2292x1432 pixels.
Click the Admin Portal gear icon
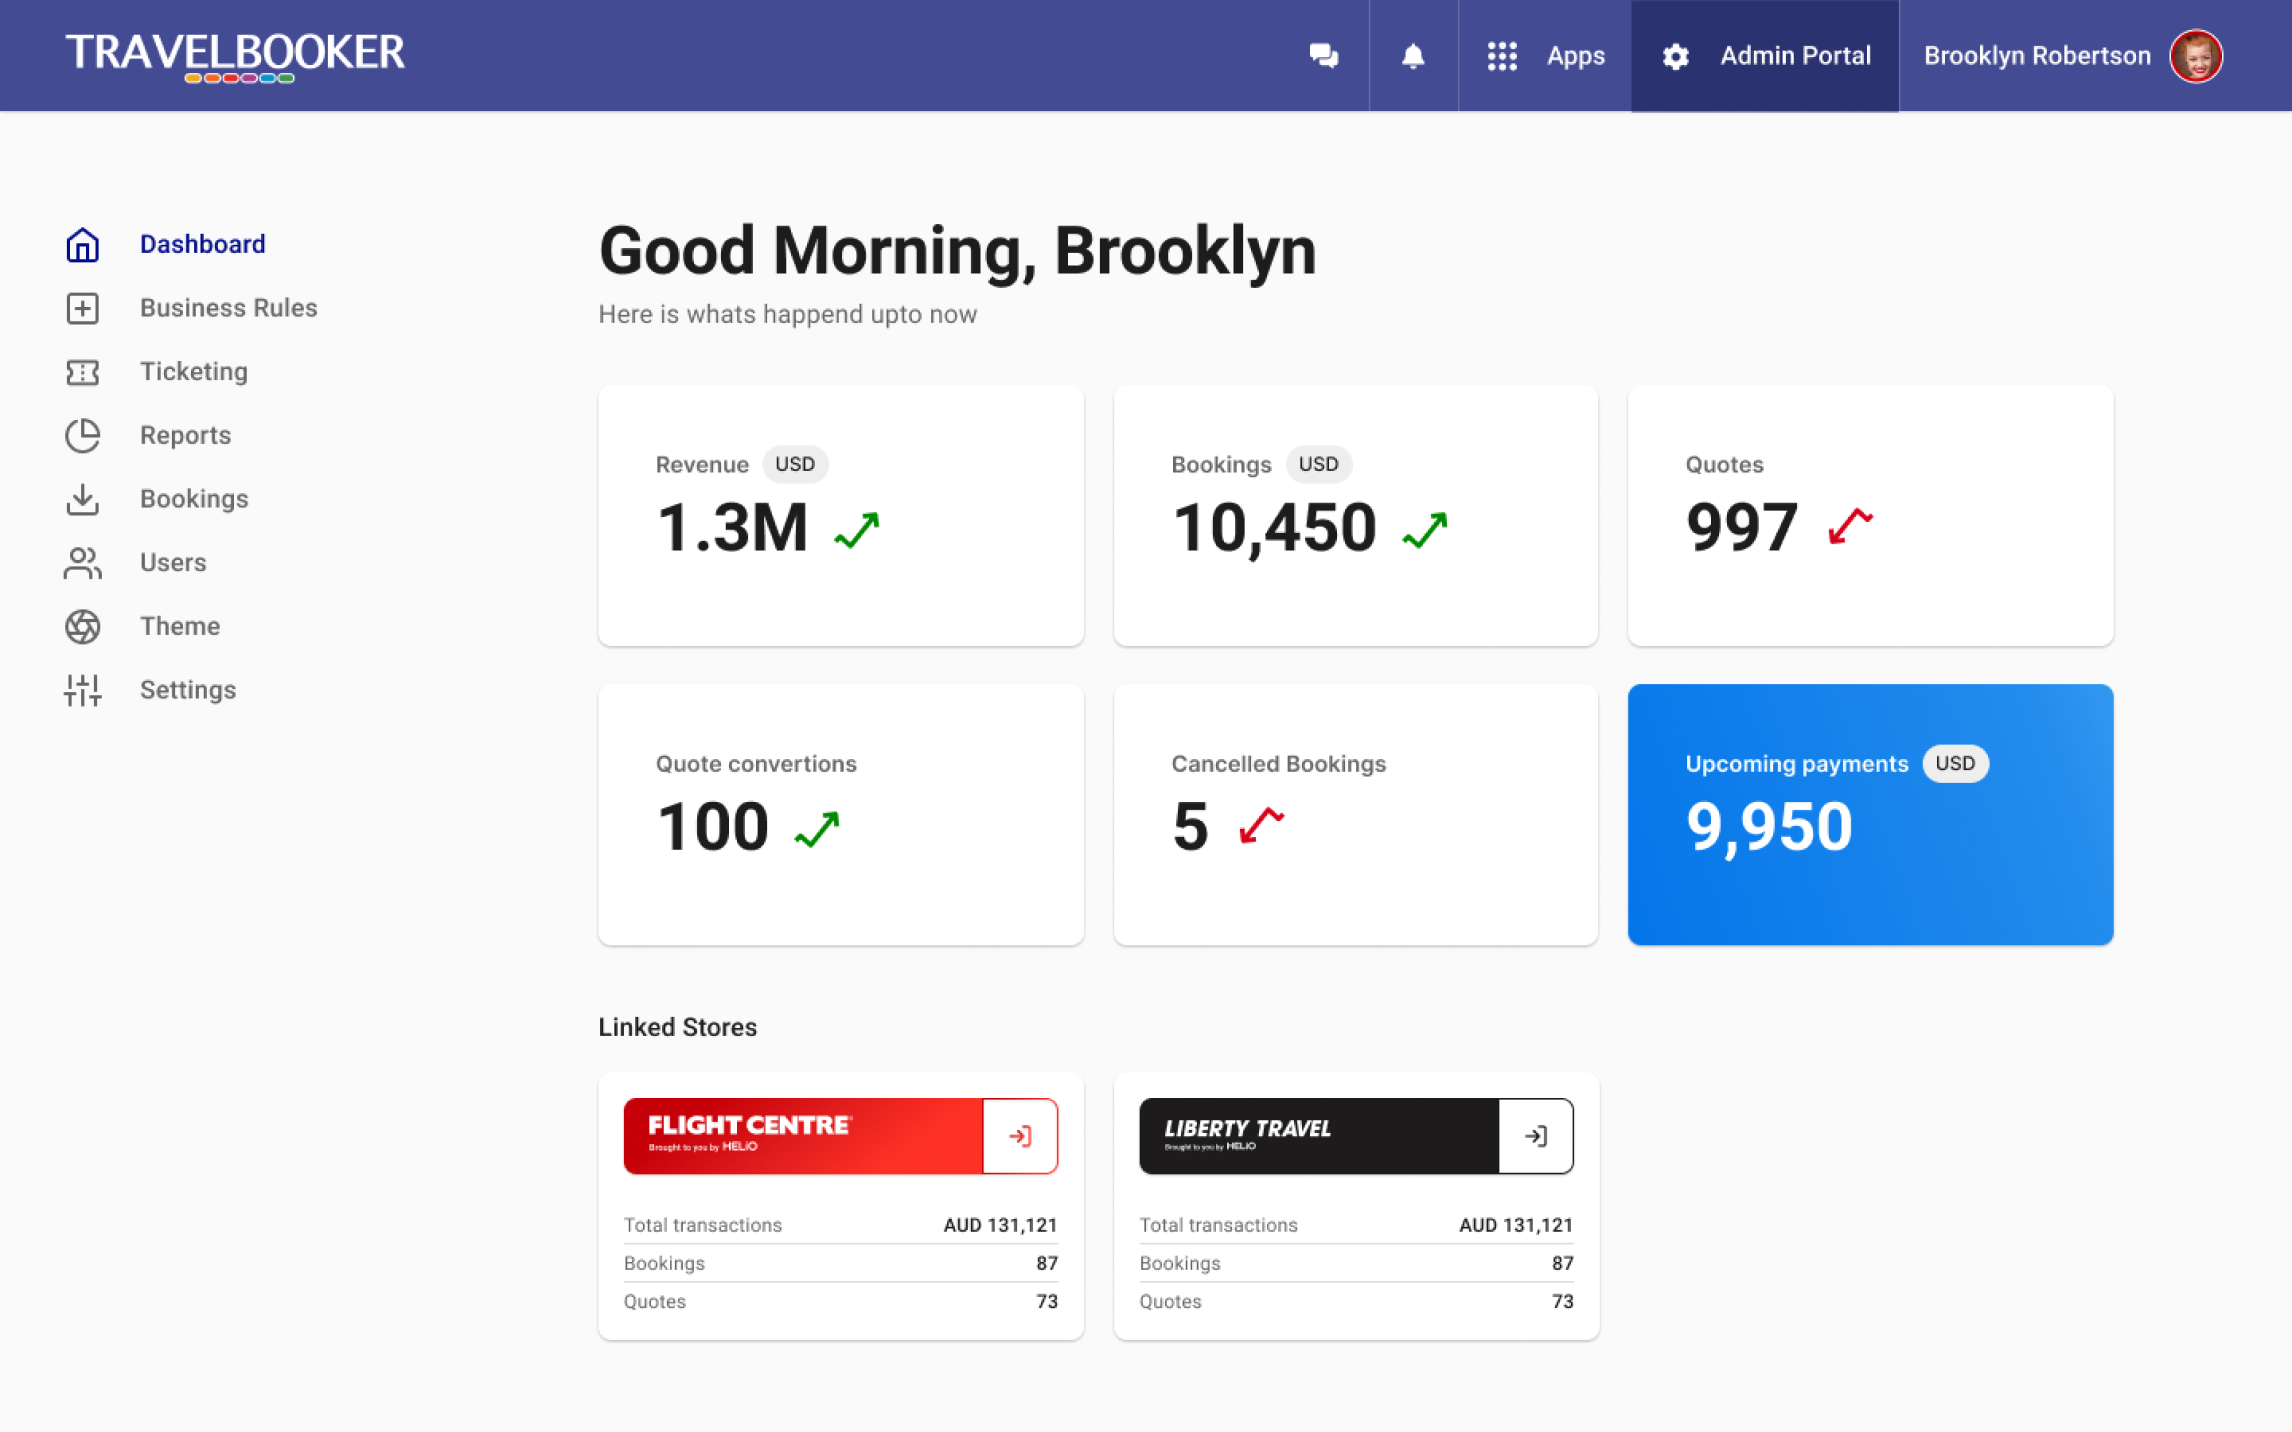pos(1675,57)
